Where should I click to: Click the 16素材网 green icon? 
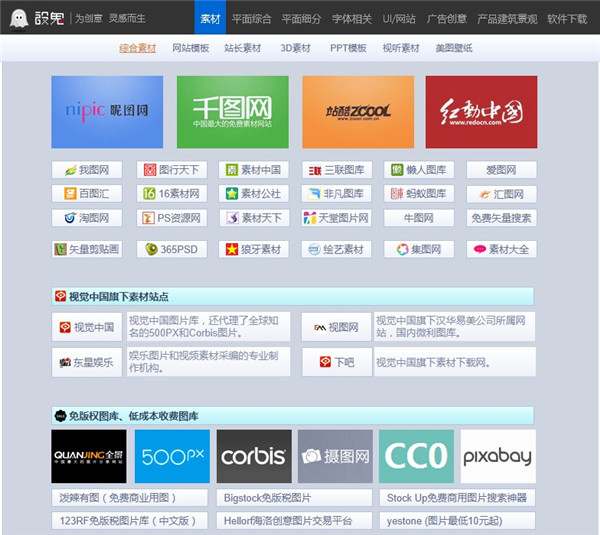(149, 194)
